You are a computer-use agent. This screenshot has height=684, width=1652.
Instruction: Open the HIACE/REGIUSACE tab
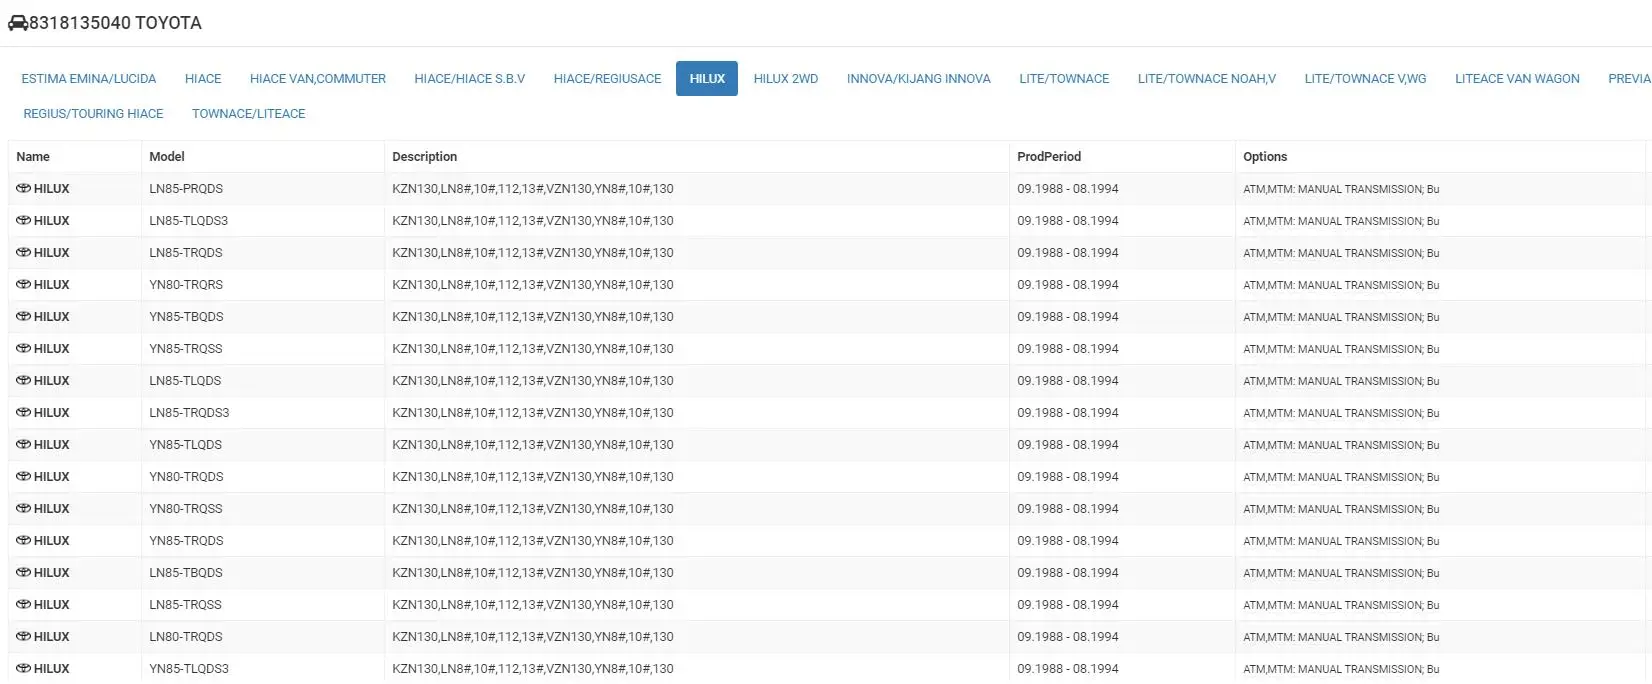click(x=607, y=78)
